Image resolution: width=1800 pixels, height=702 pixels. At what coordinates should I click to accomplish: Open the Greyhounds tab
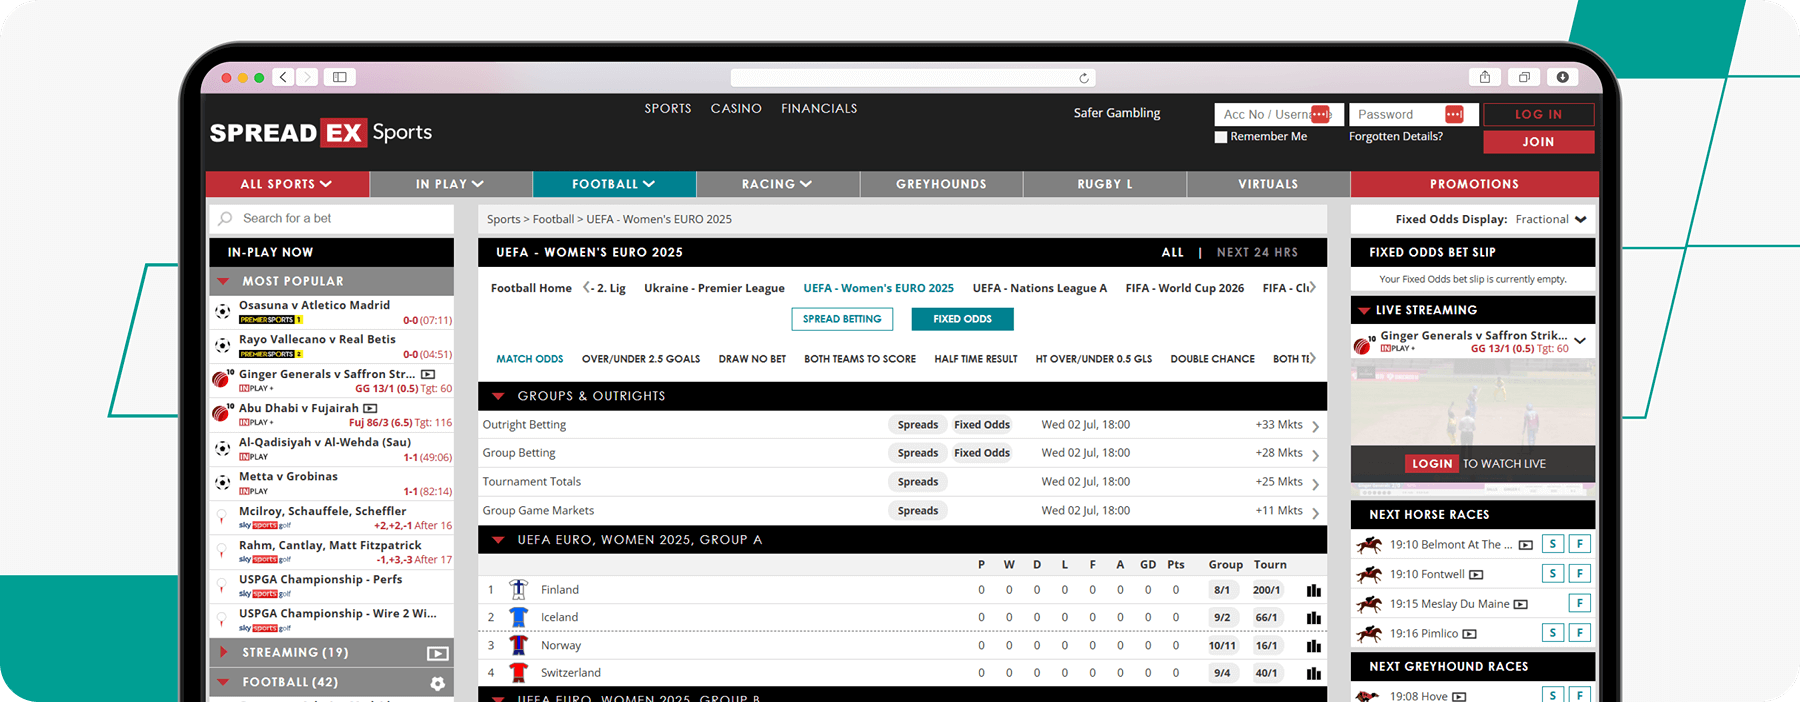[941, 184]
